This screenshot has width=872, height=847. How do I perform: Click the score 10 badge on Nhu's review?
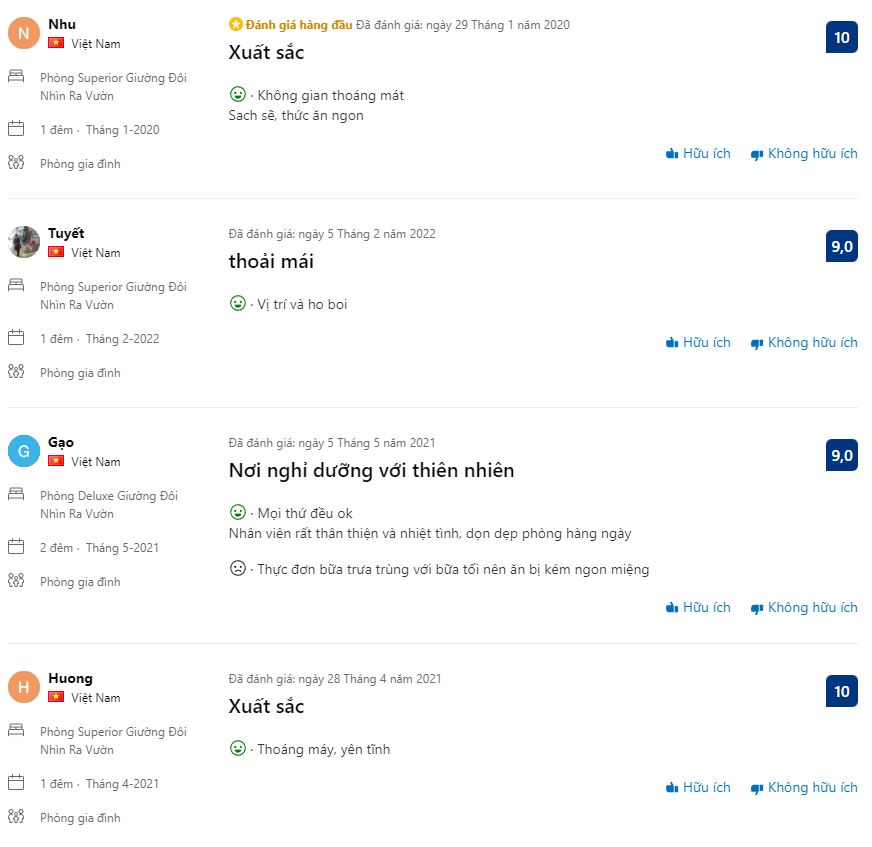[841, 38]
